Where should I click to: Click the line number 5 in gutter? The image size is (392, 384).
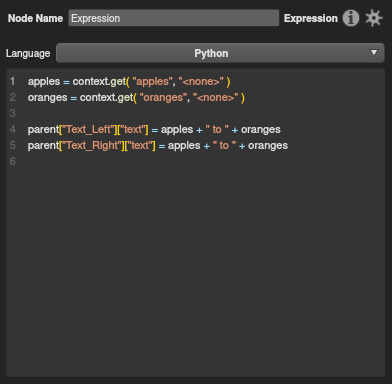(13, 145)
